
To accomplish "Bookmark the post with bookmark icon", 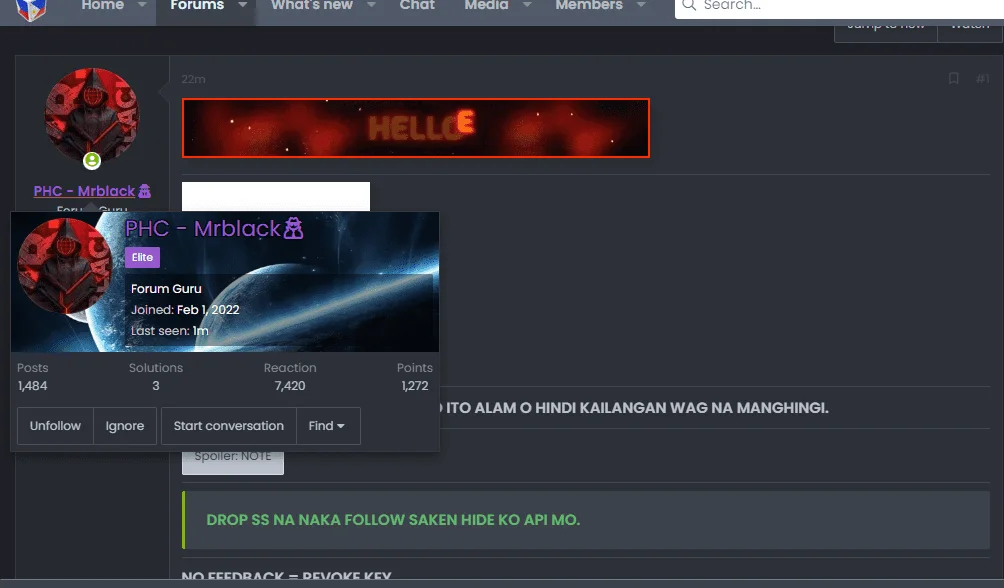I will [x=953, y=79].
